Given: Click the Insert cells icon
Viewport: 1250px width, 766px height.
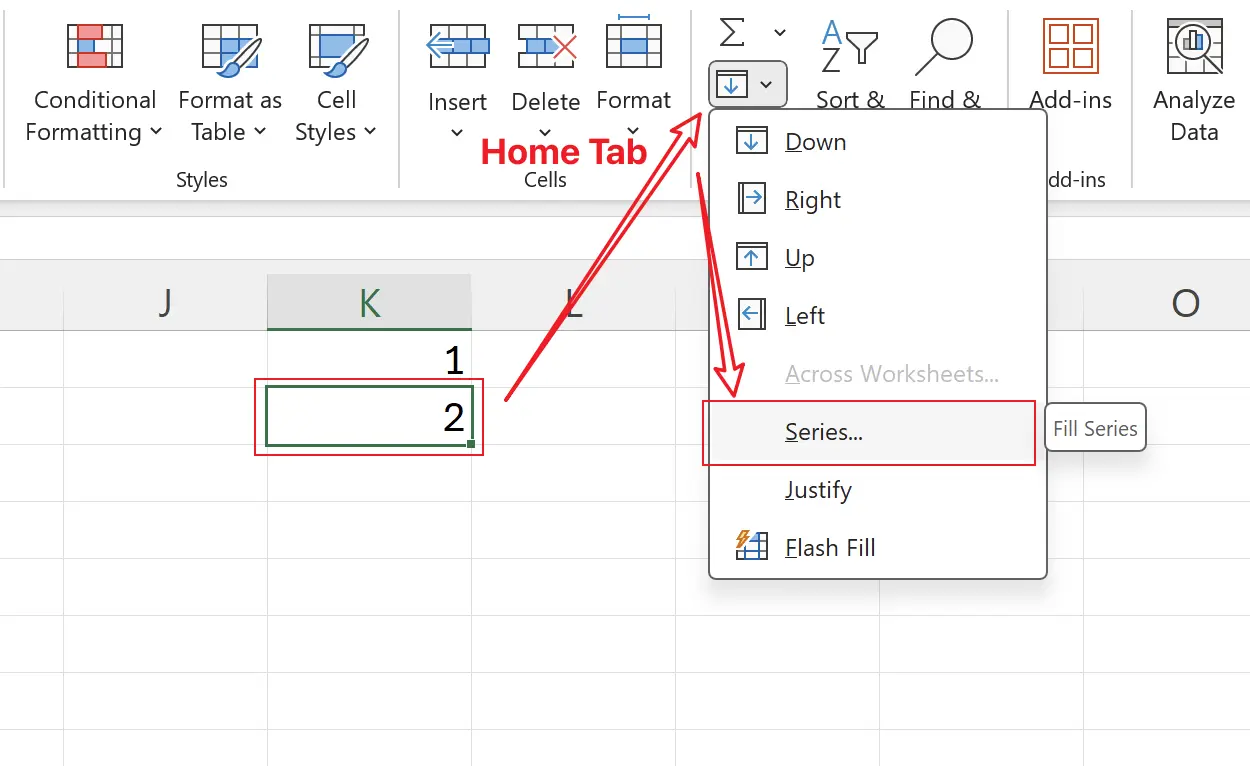Looking at the screenshot, I should pos(457,45).
